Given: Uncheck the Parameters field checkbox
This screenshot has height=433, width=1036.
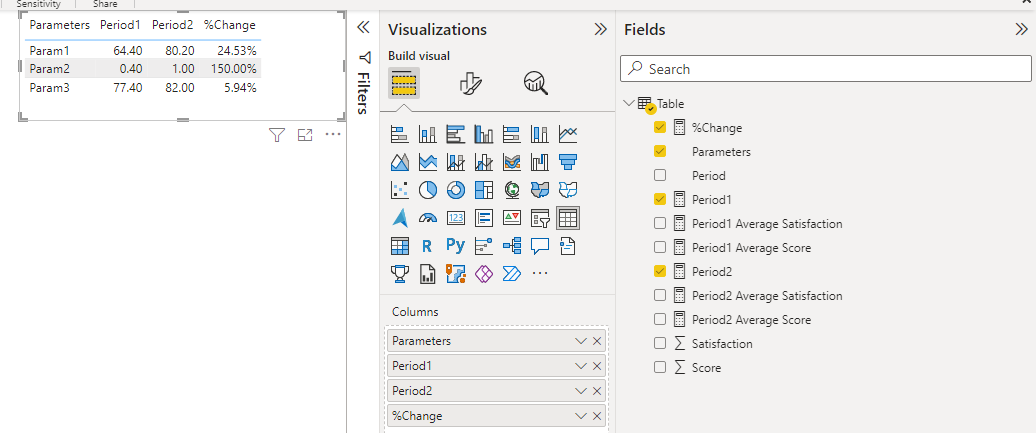Looking at the screenshot, I should 659,151.
